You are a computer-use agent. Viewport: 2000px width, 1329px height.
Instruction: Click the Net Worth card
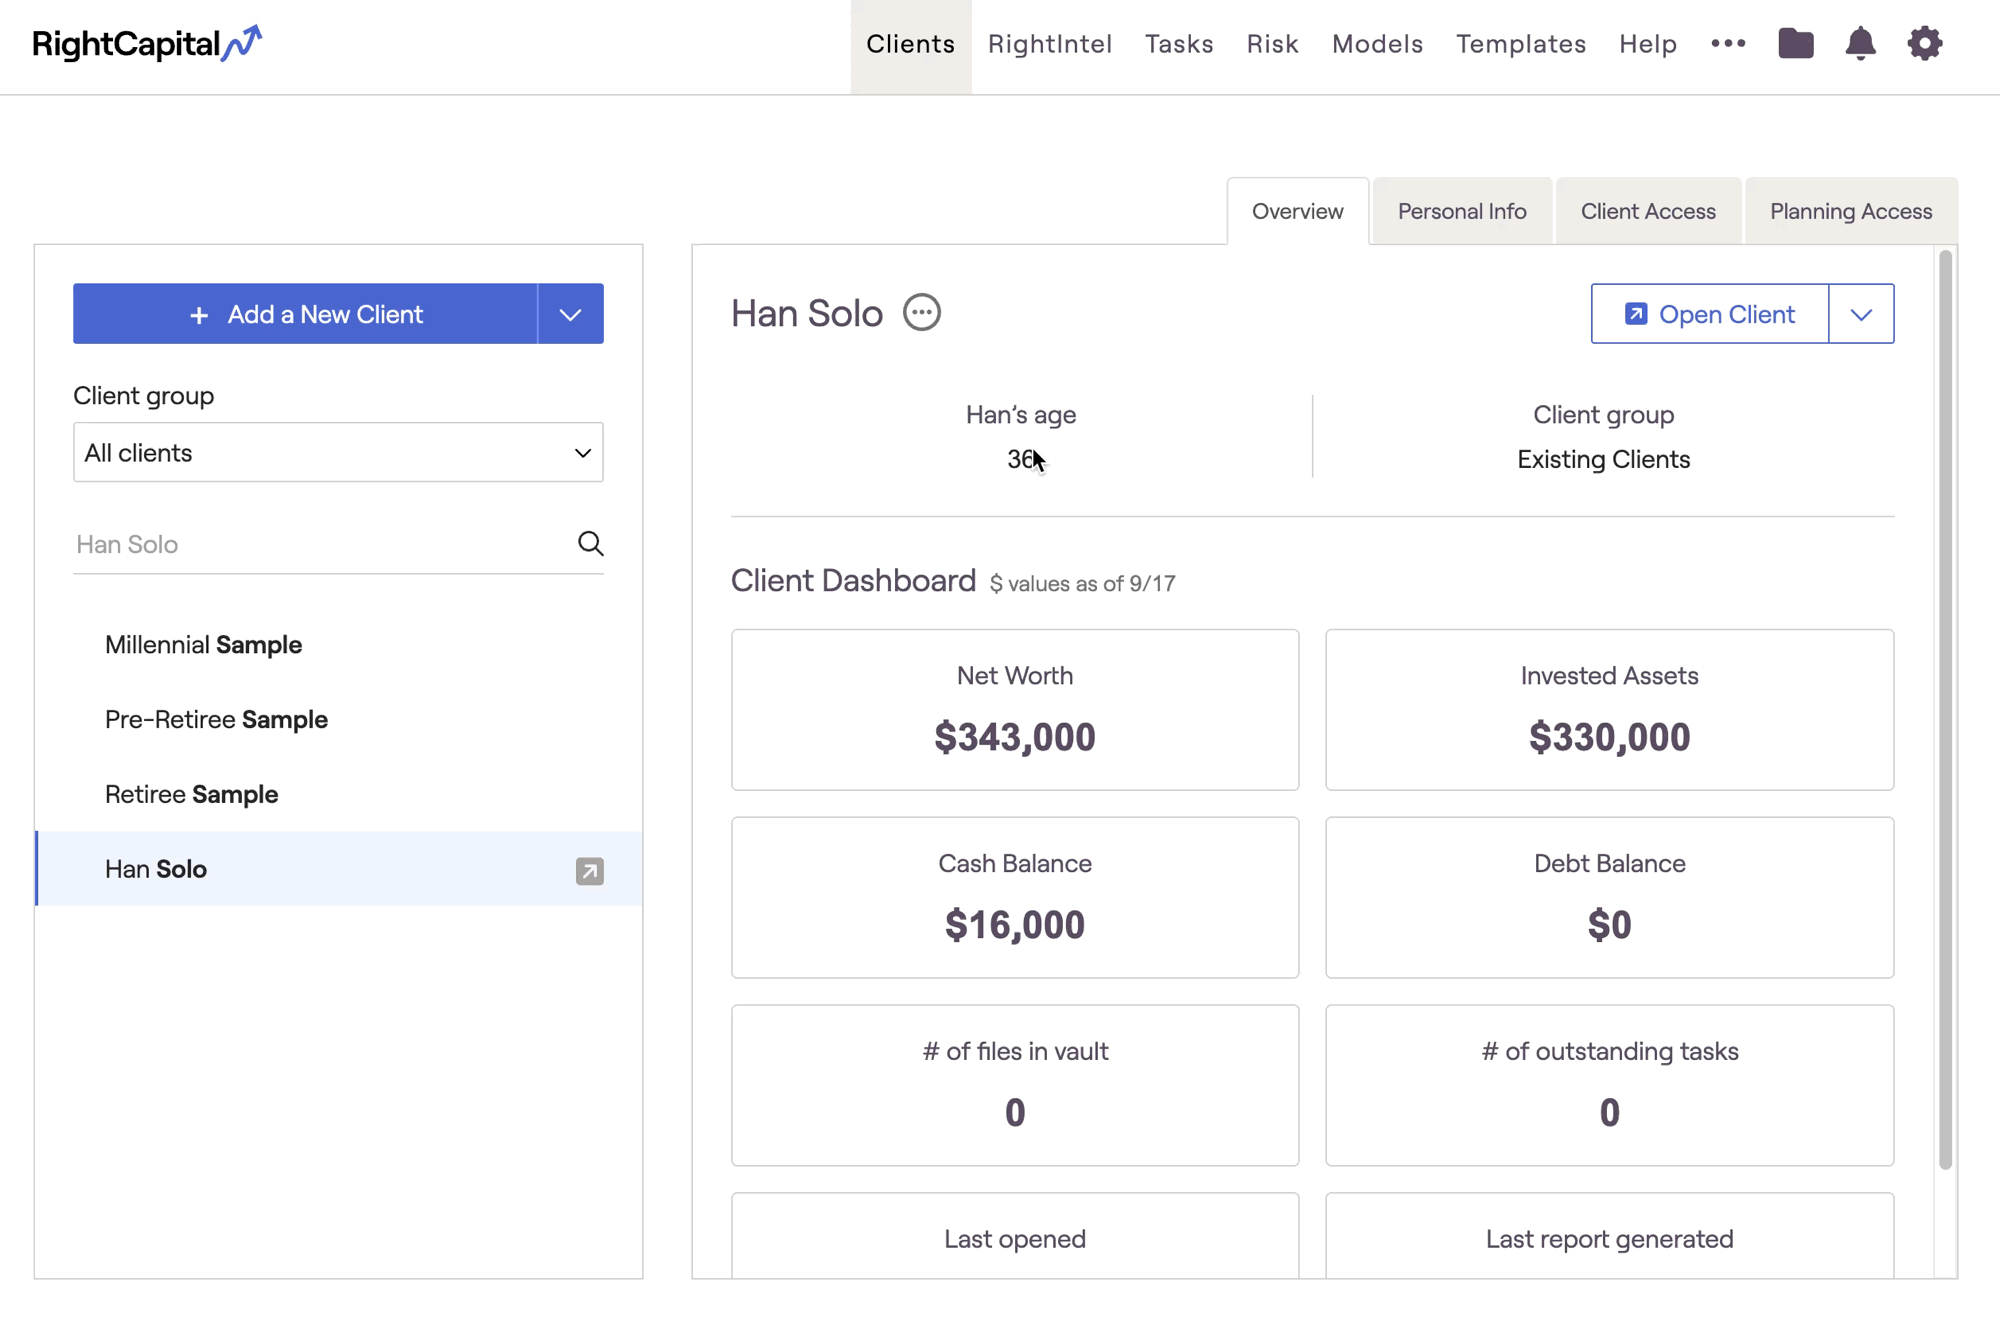[x=1015, y=710]
